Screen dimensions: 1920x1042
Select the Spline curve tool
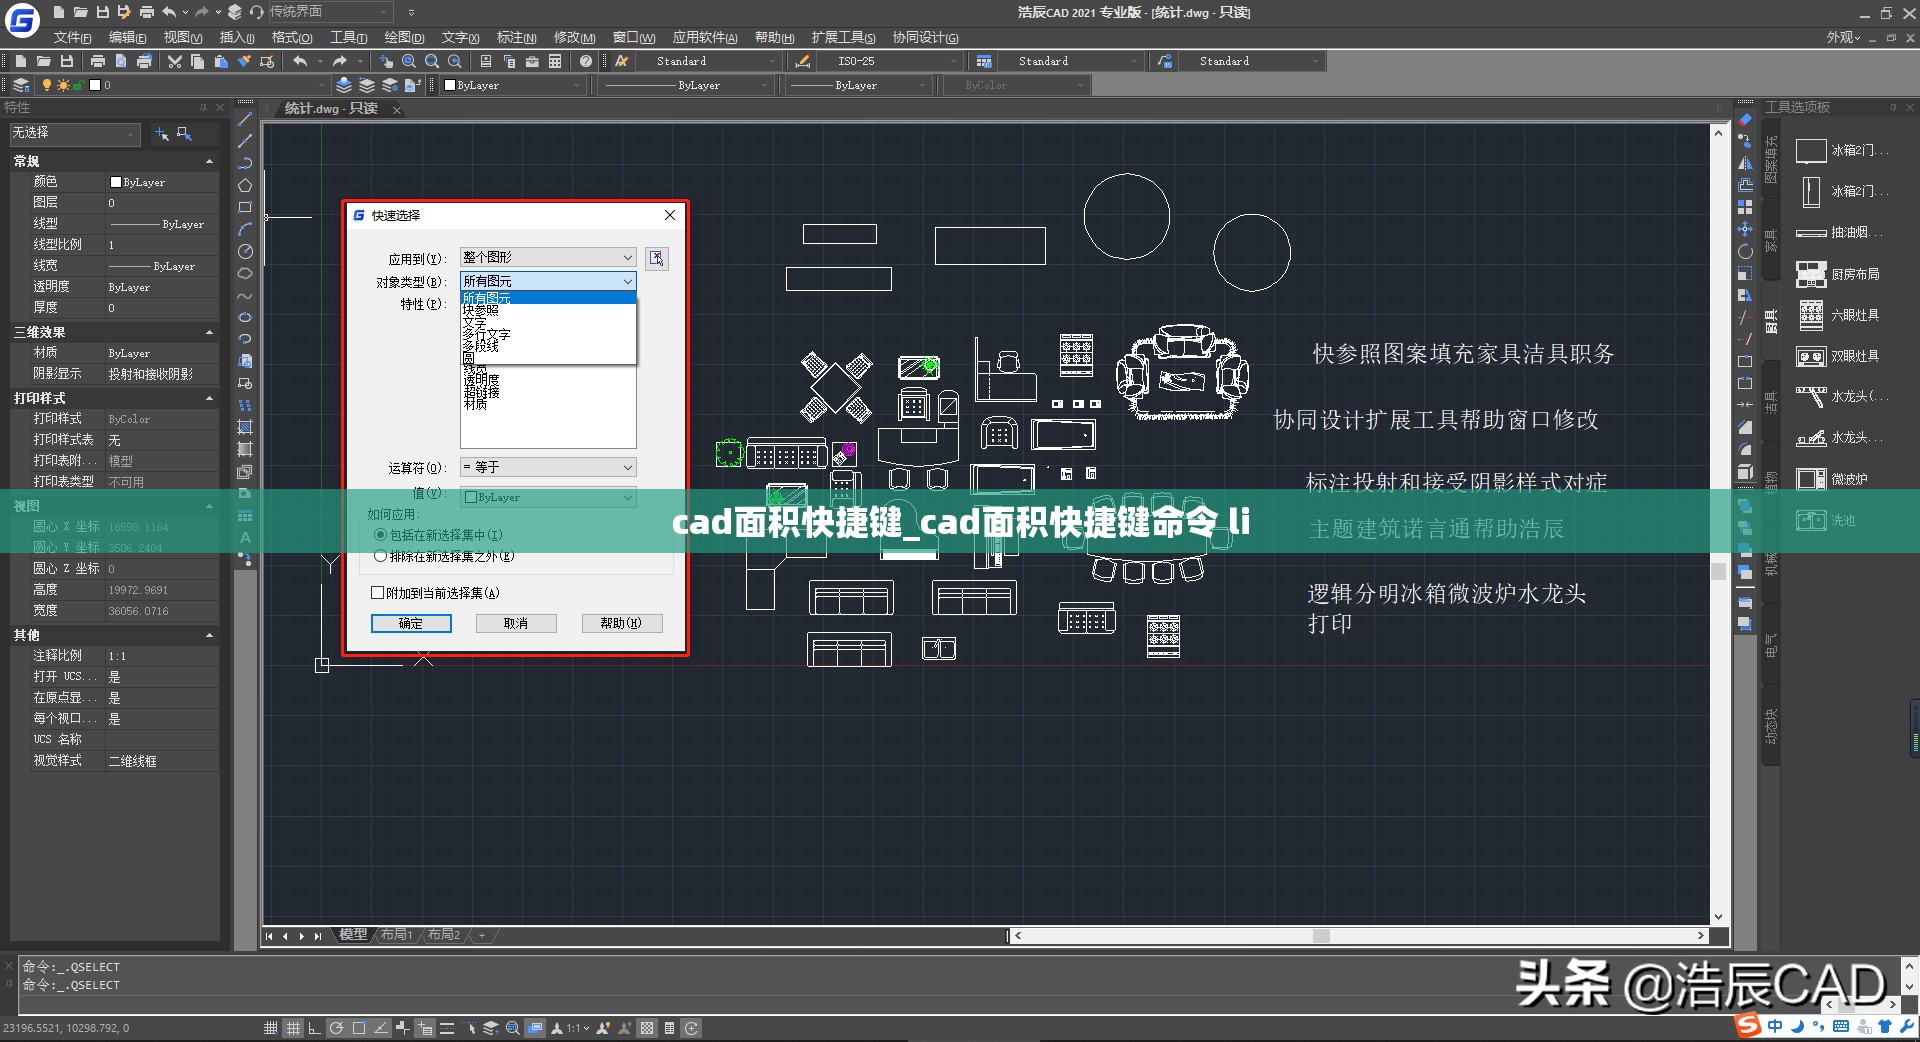pos(245,295)
